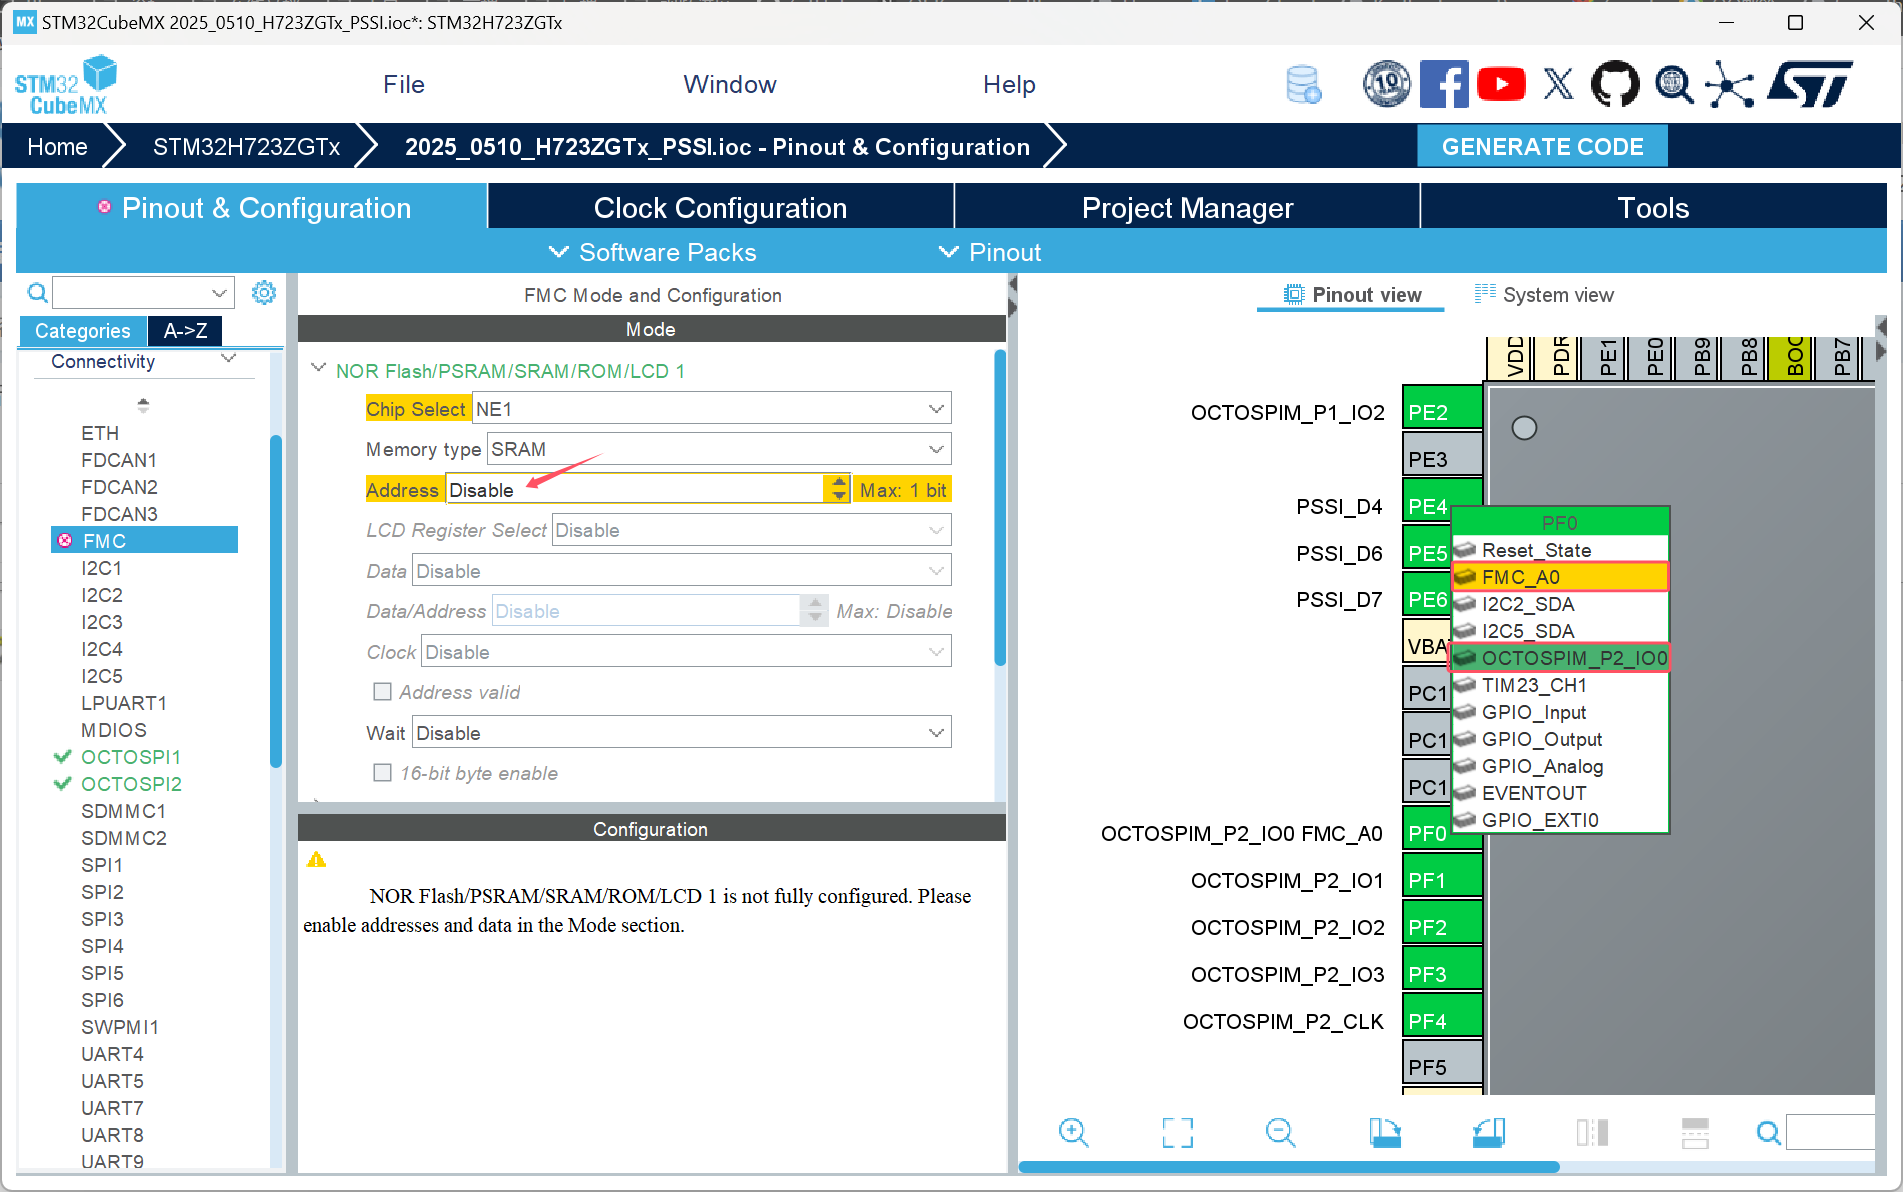Open the GitHub icon link
This screenshot has width=1903, height=1192.
(x=1615, y=84)
